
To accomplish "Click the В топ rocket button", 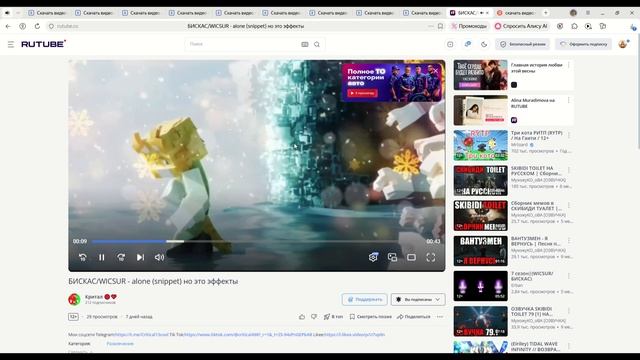I will [333, 317].
